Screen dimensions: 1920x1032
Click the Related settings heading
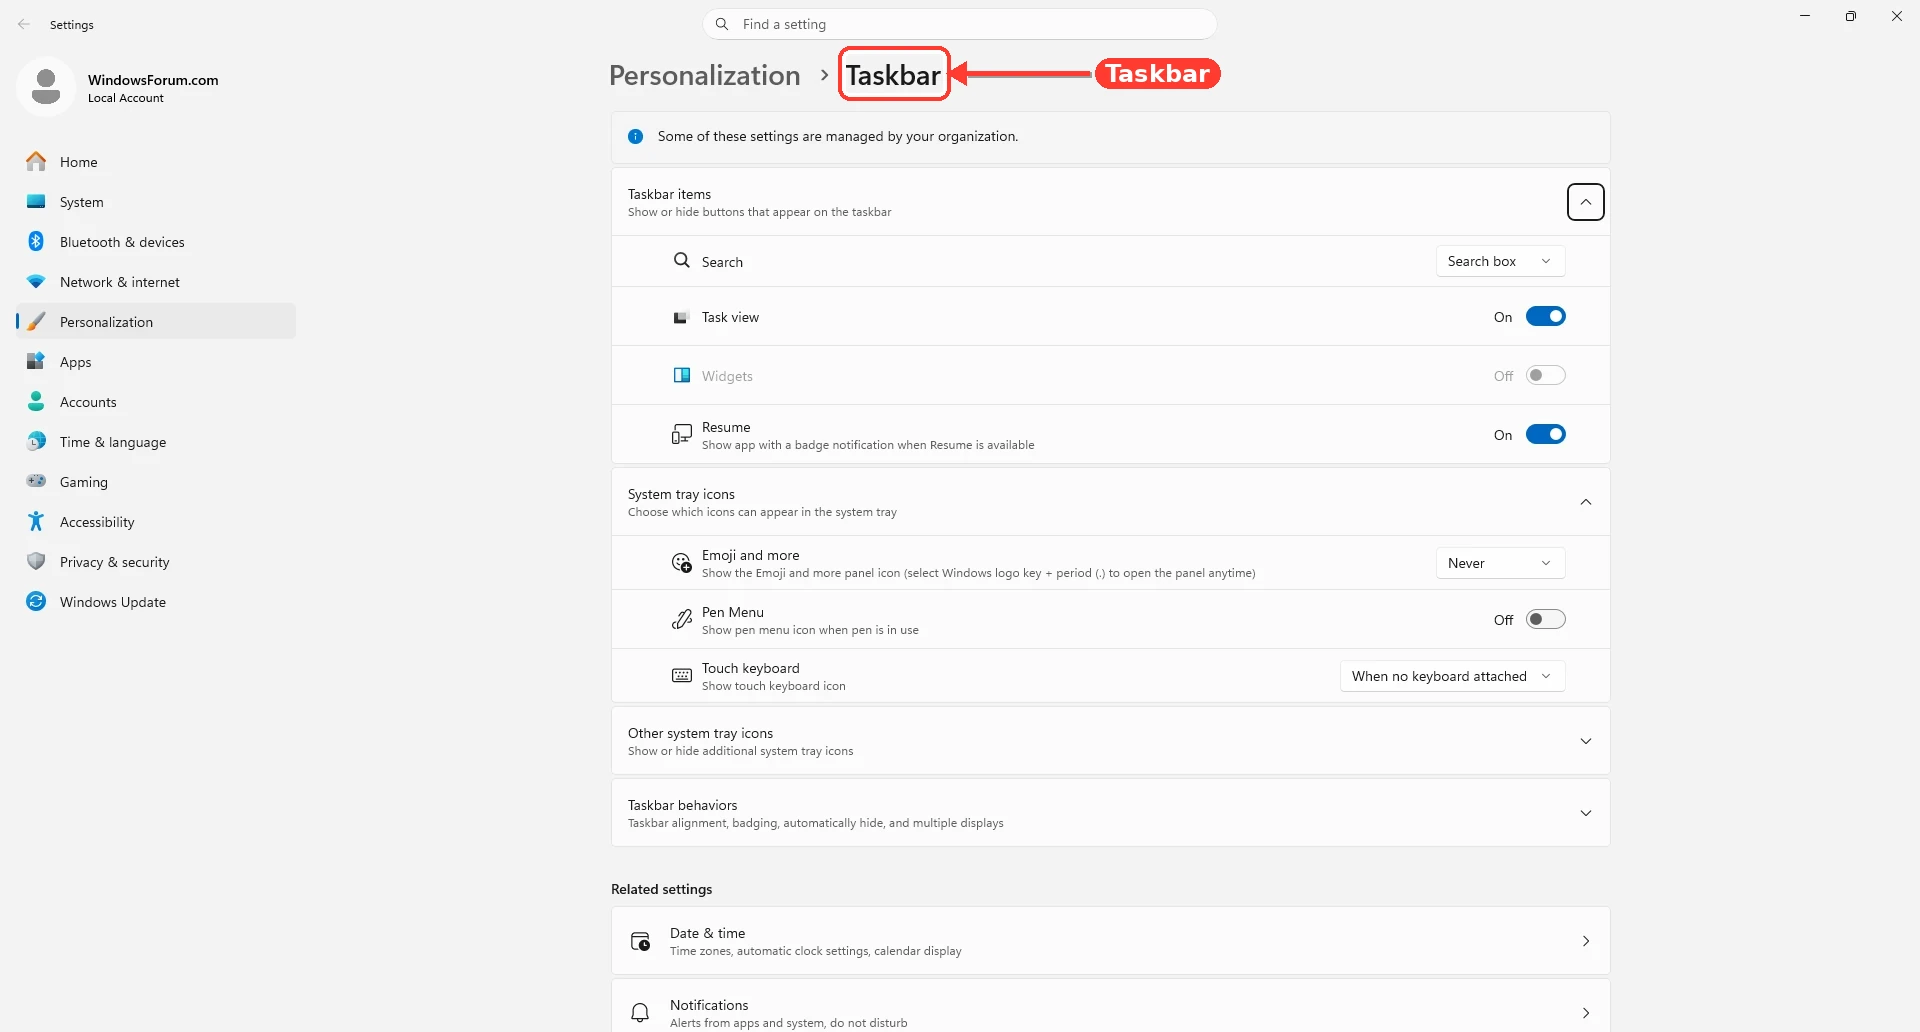pos(661,889)
